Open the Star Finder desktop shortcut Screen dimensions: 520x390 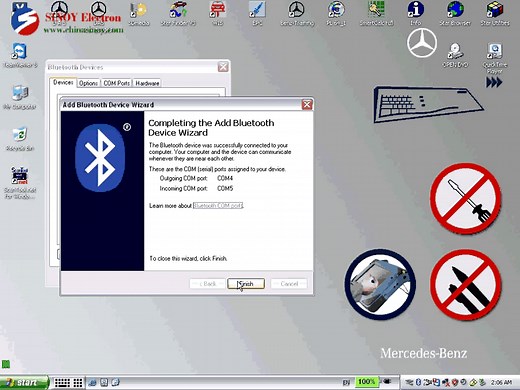[x=178, y=14]
